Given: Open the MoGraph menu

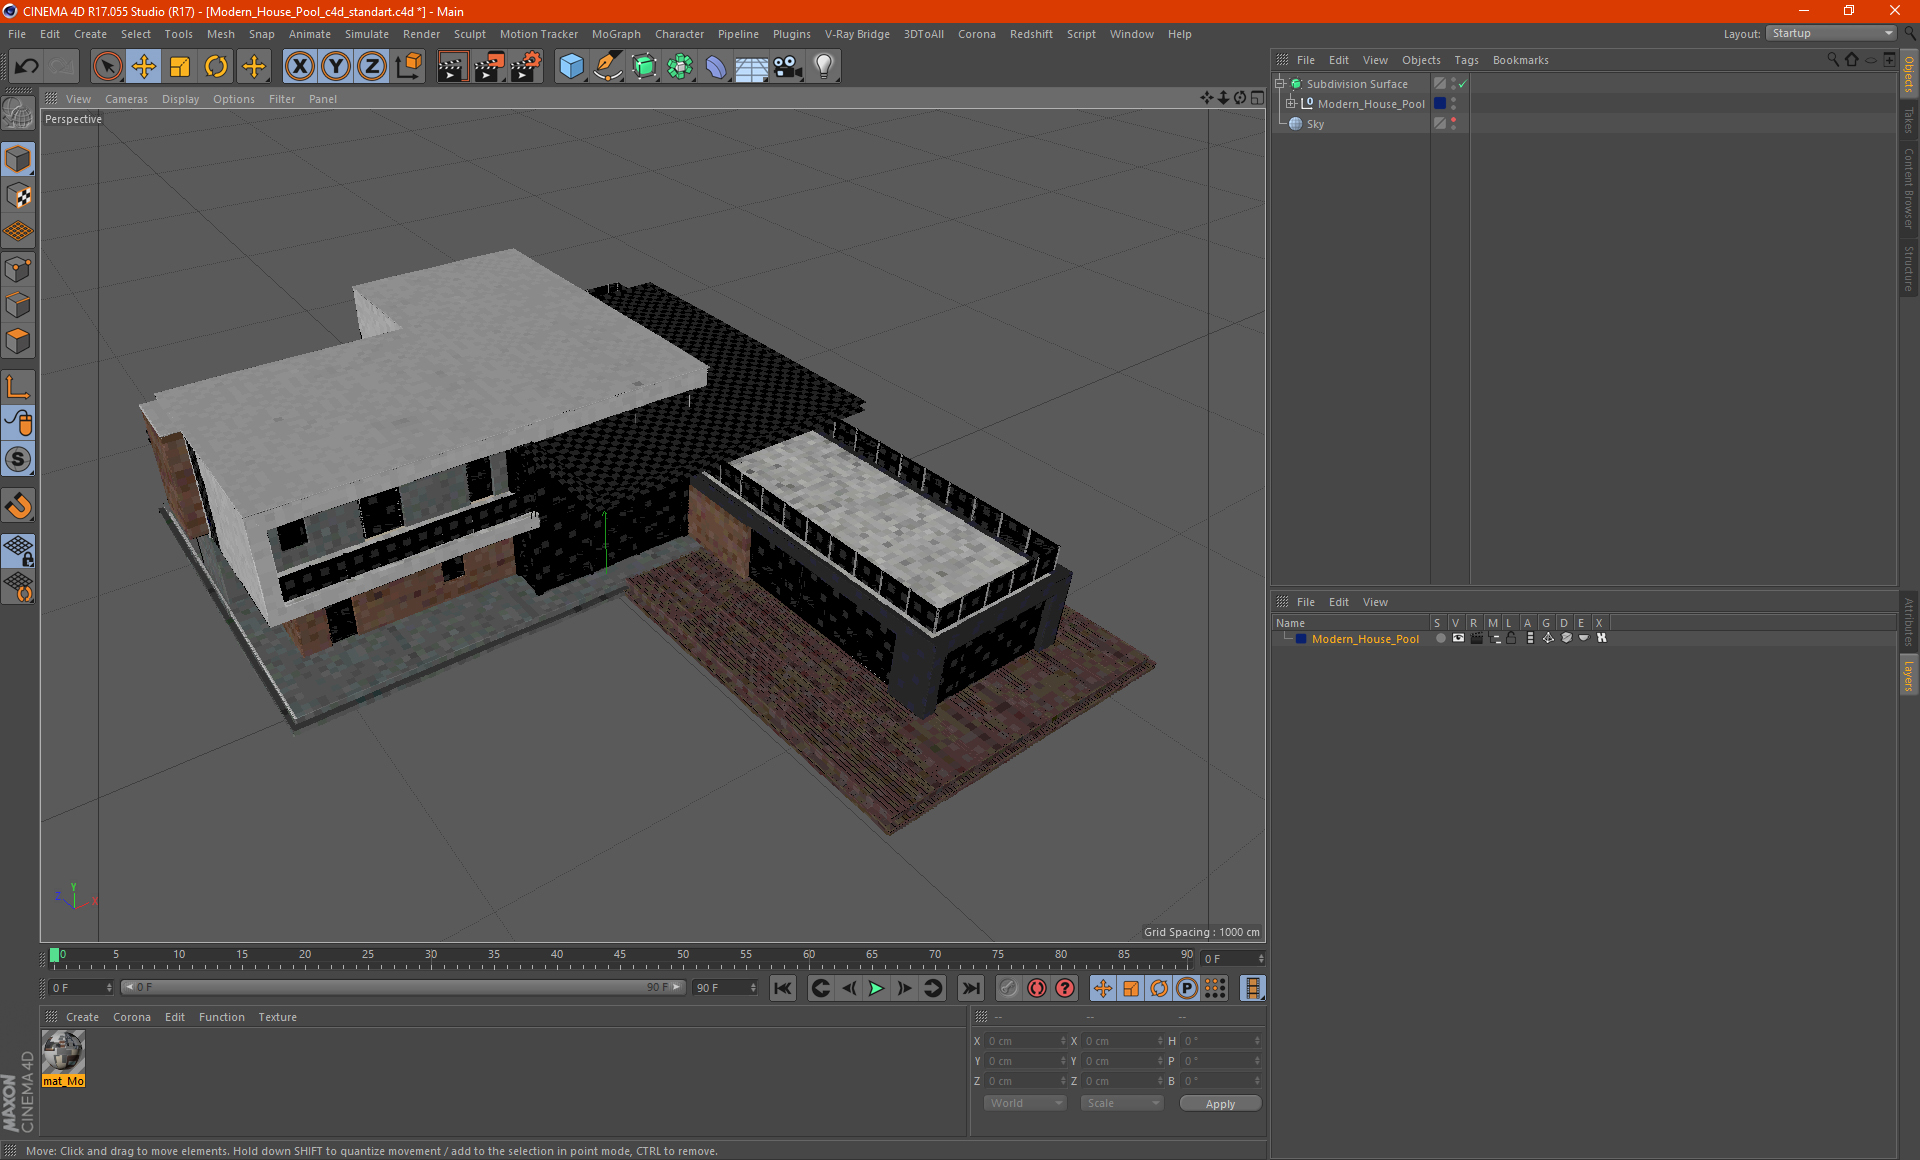Looking at the screenshot, I should point(615,34).
